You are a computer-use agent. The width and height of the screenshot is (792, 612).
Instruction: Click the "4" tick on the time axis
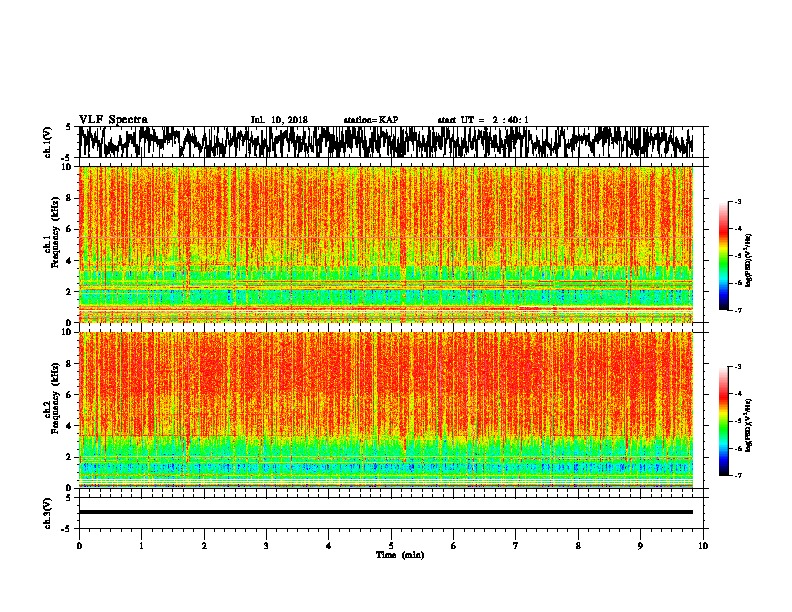(329, 546)
